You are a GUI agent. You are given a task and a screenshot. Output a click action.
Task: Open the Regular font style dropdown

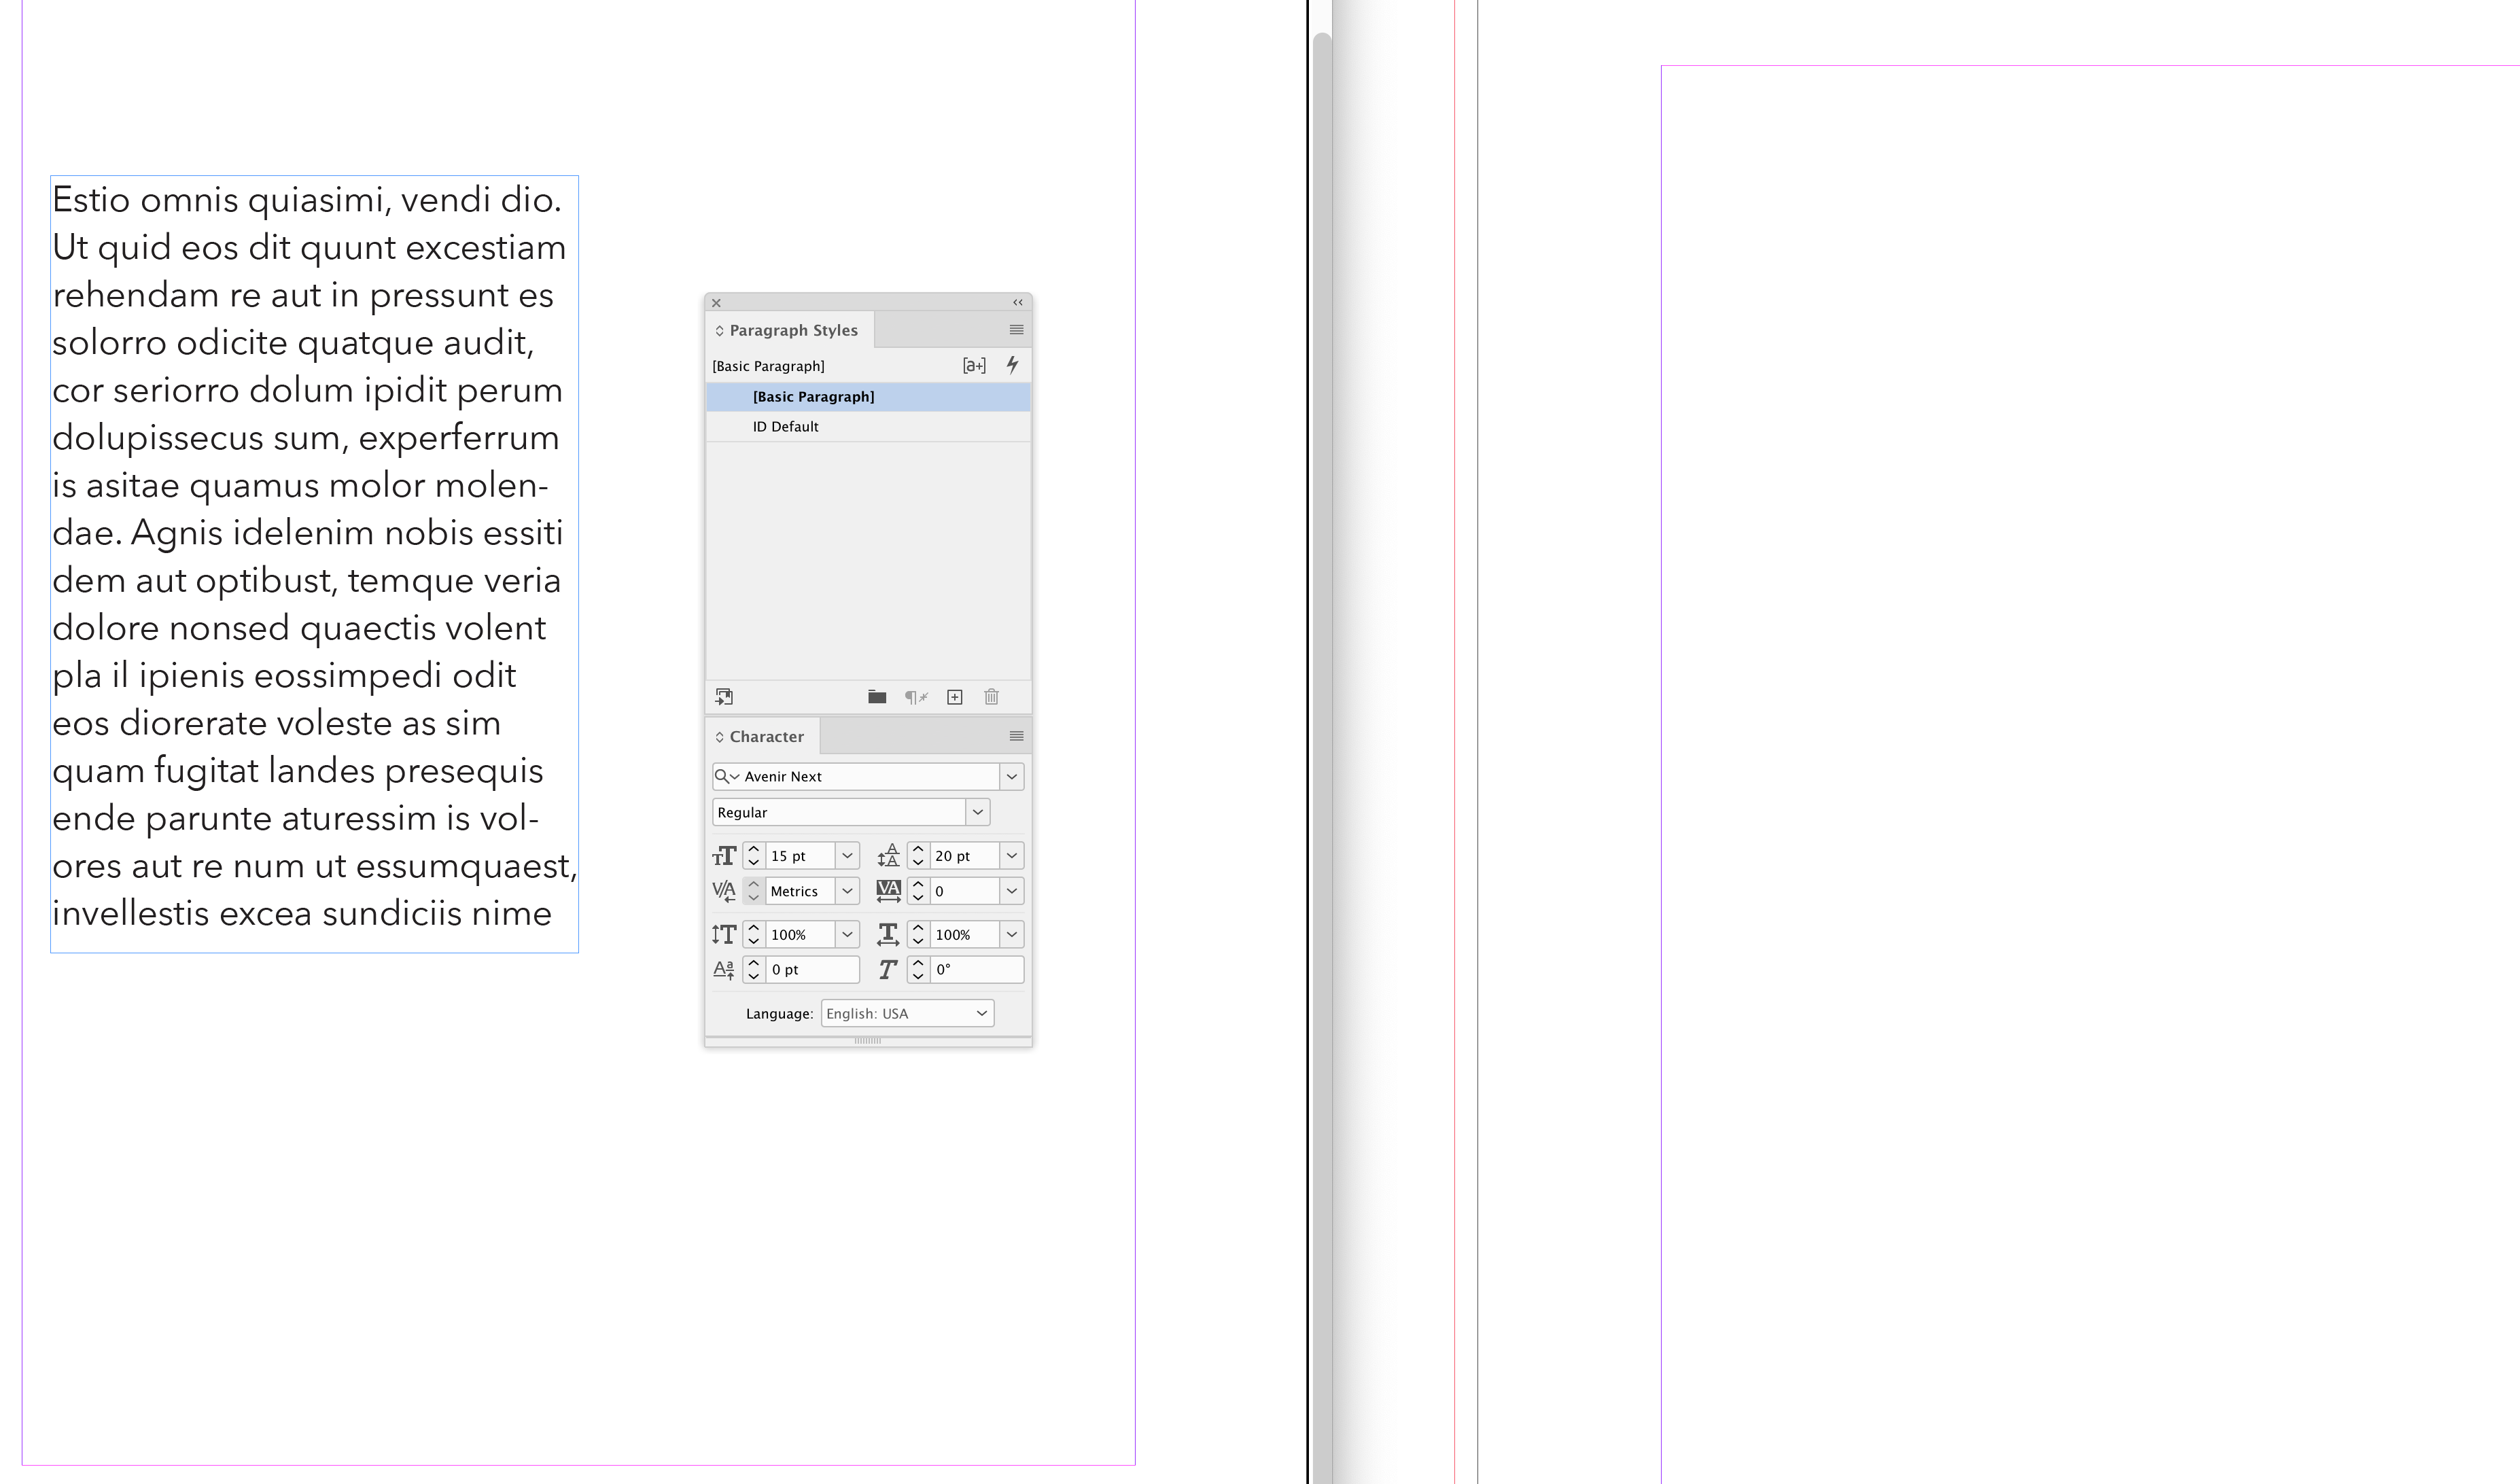977,812
